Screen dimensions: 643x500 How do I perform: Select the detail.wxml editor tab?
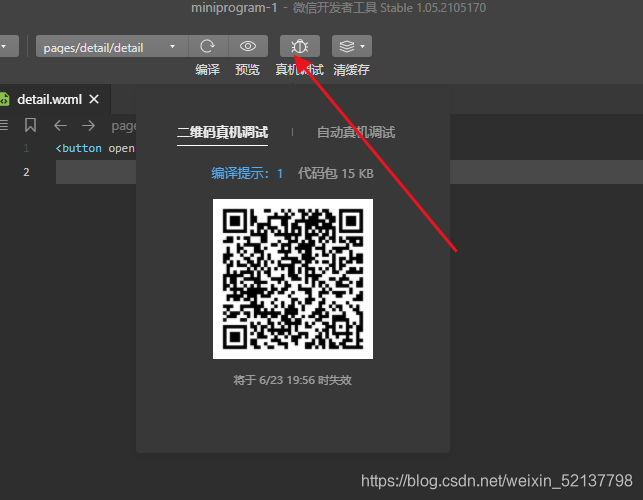coord(55,99)
